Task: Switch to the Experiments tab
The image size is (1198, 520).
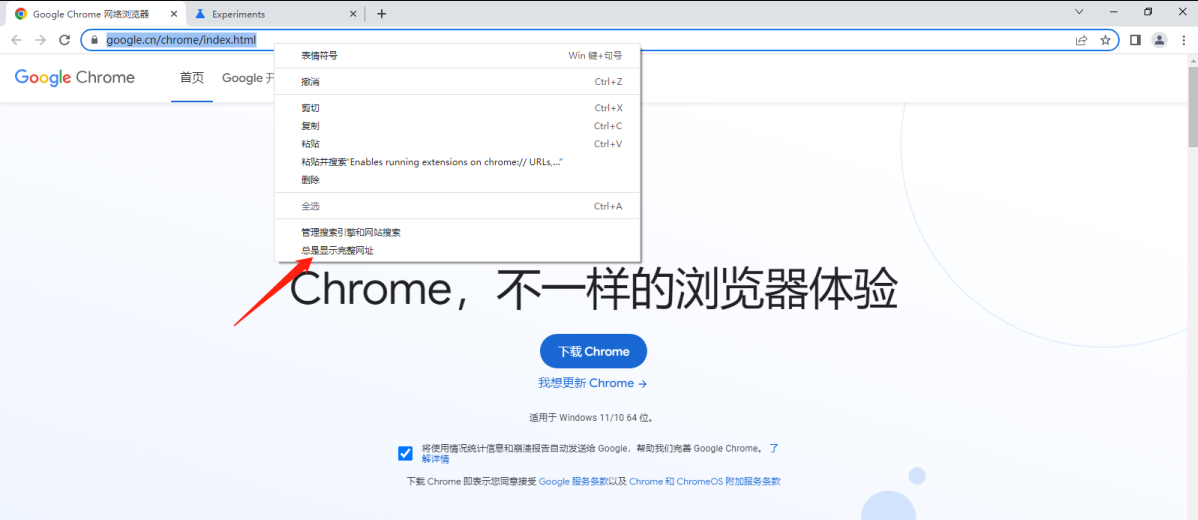Action: coord(274,14)
